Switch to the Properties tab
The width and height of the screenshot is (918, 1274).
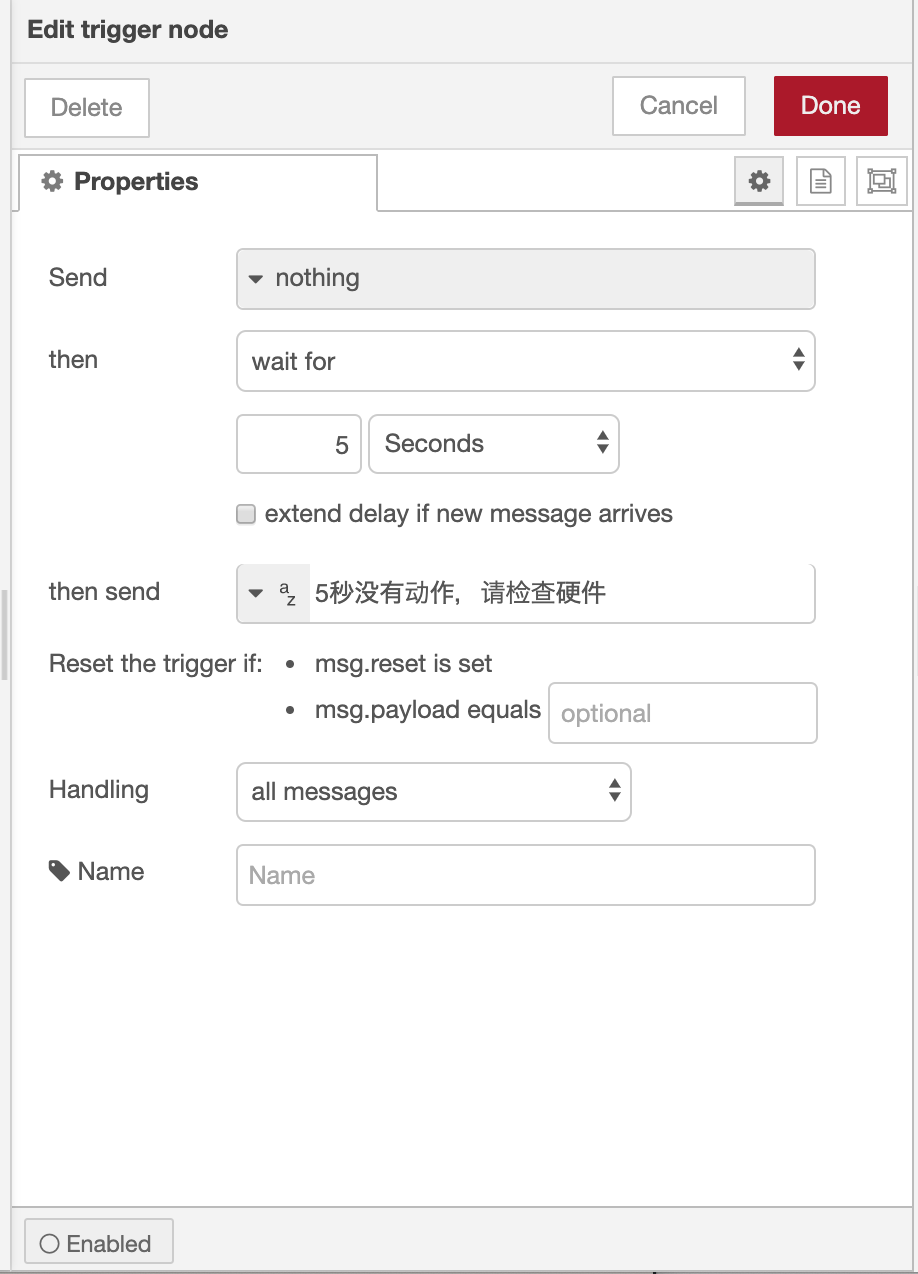136,181
